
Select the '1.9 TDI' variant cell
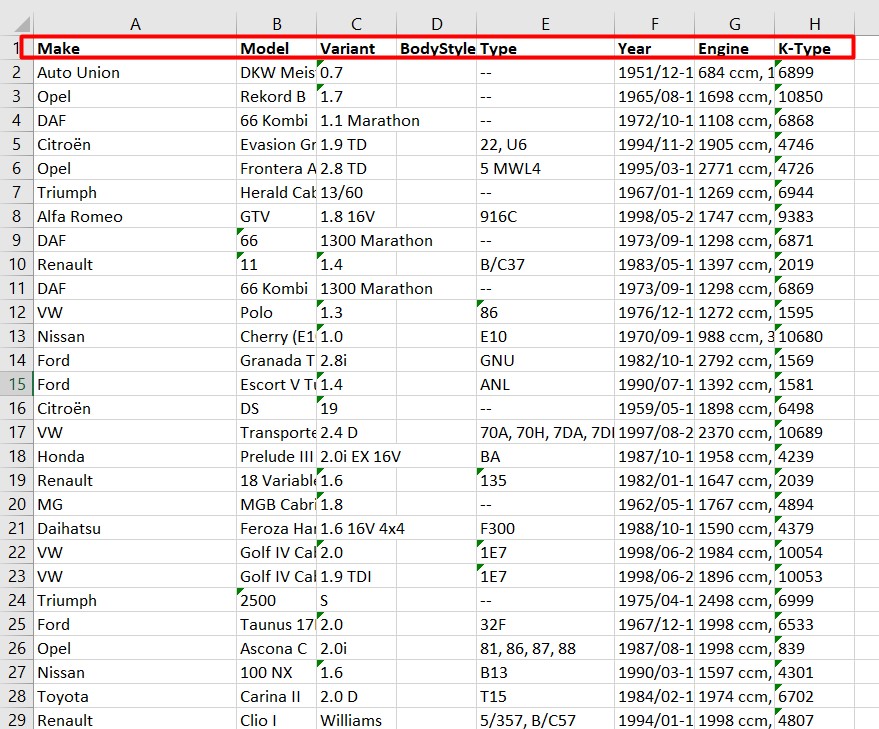tap(357, 576)
